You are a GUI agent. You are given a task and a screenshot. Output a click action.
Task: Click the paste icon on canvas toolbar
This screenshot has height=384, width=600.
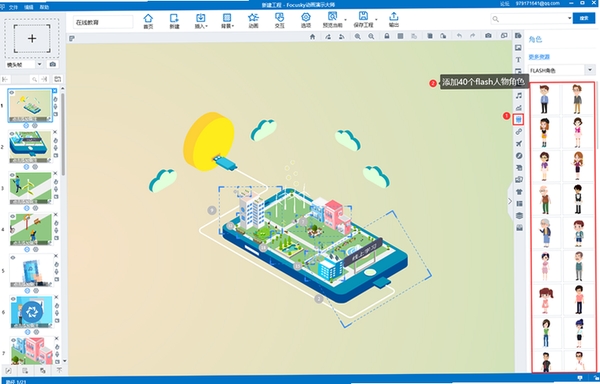click(443, 36)
